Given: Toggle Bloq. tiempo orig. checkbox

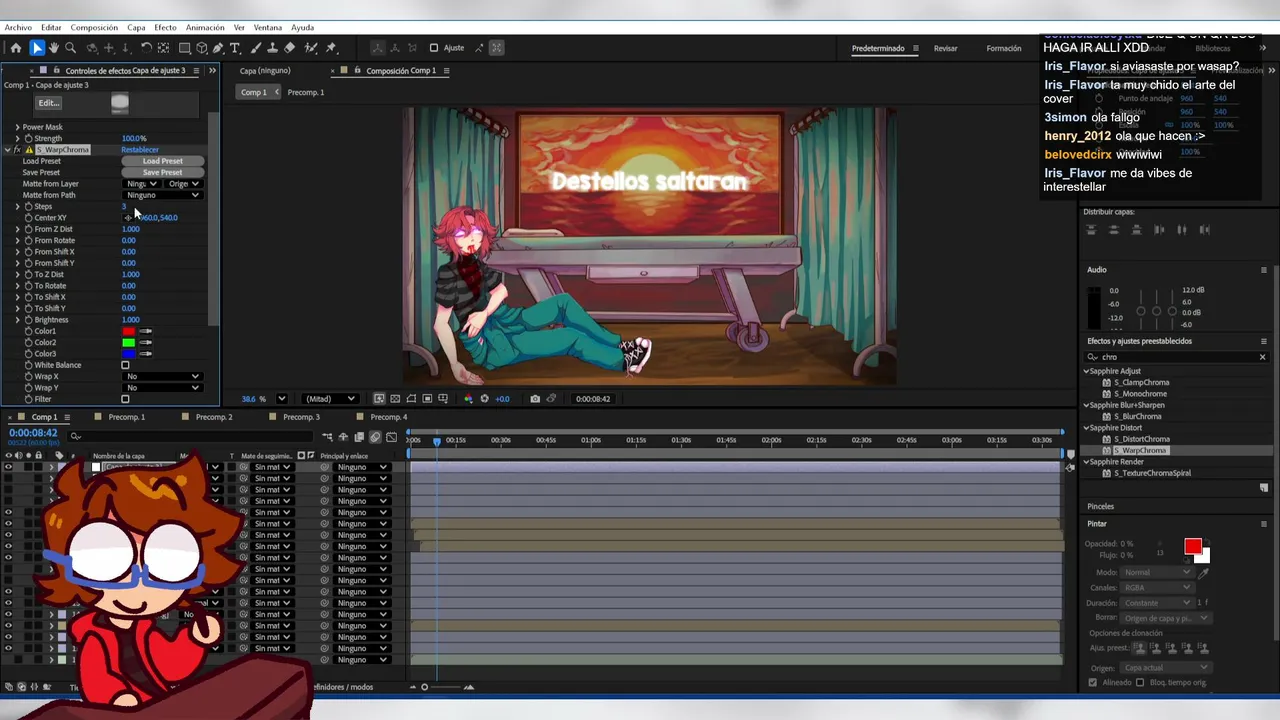Looking at the screenshot, I should (x=1140, y=683).
